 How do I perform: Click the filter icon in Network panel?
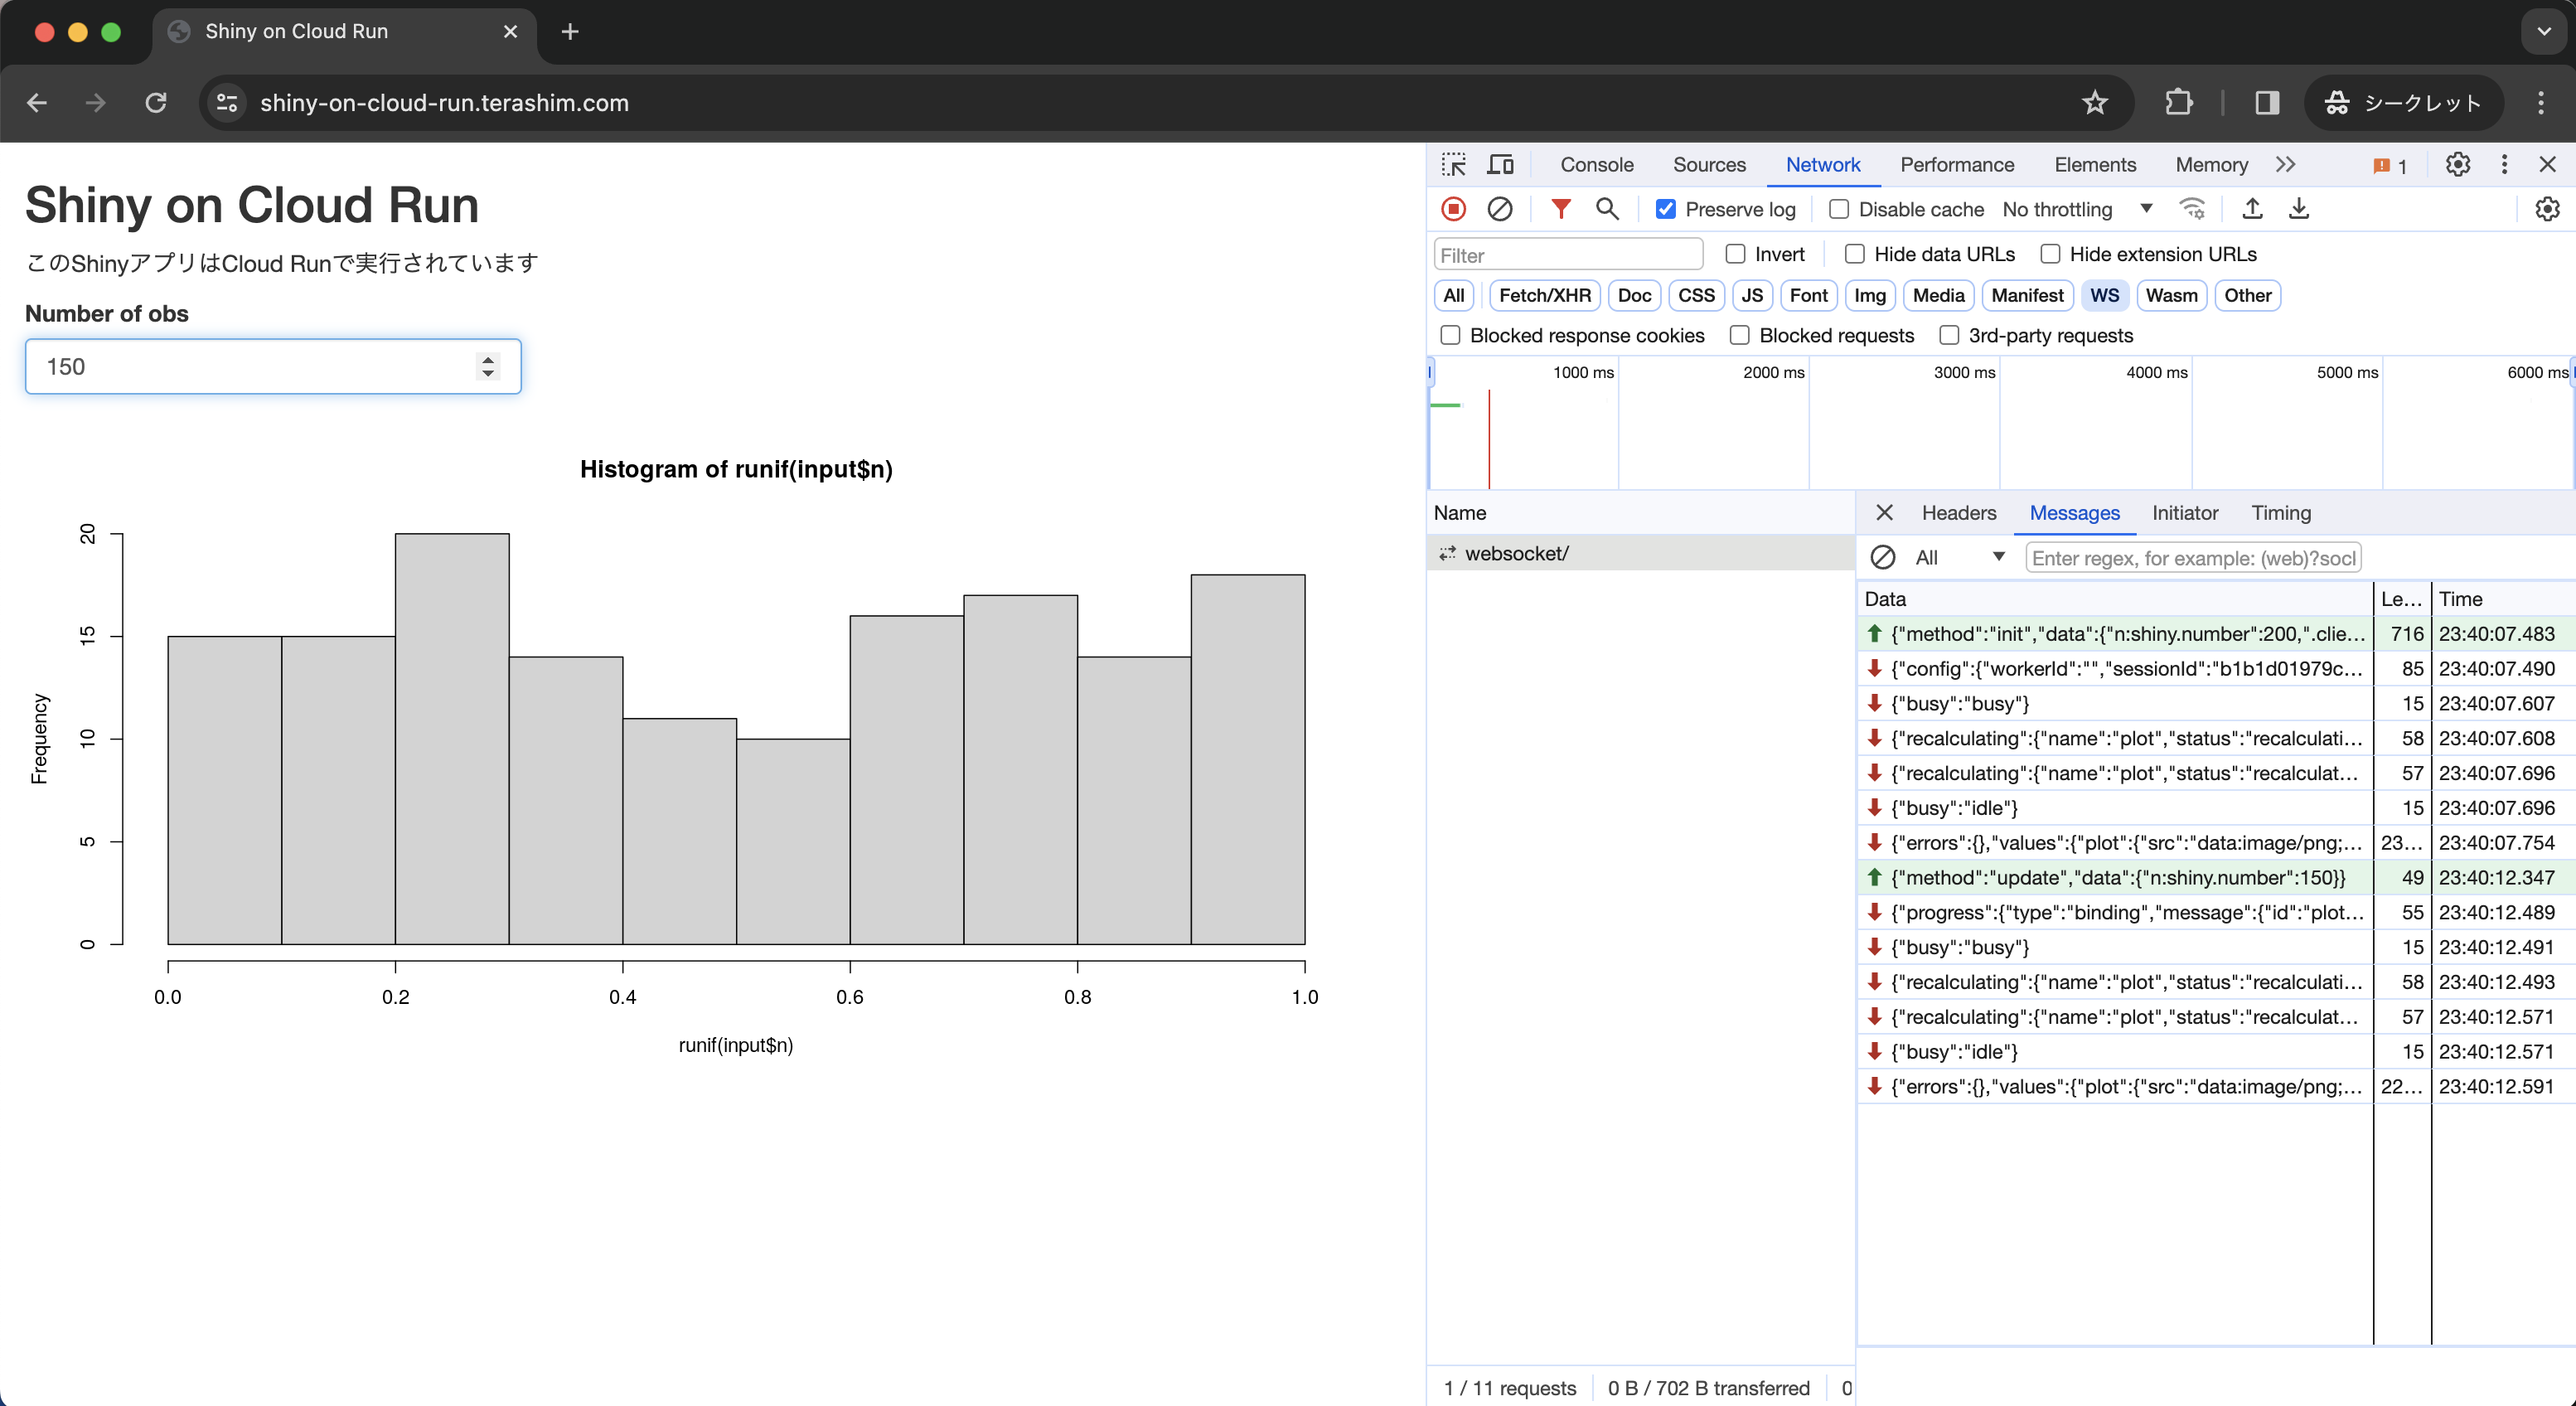pos(1560,210)
